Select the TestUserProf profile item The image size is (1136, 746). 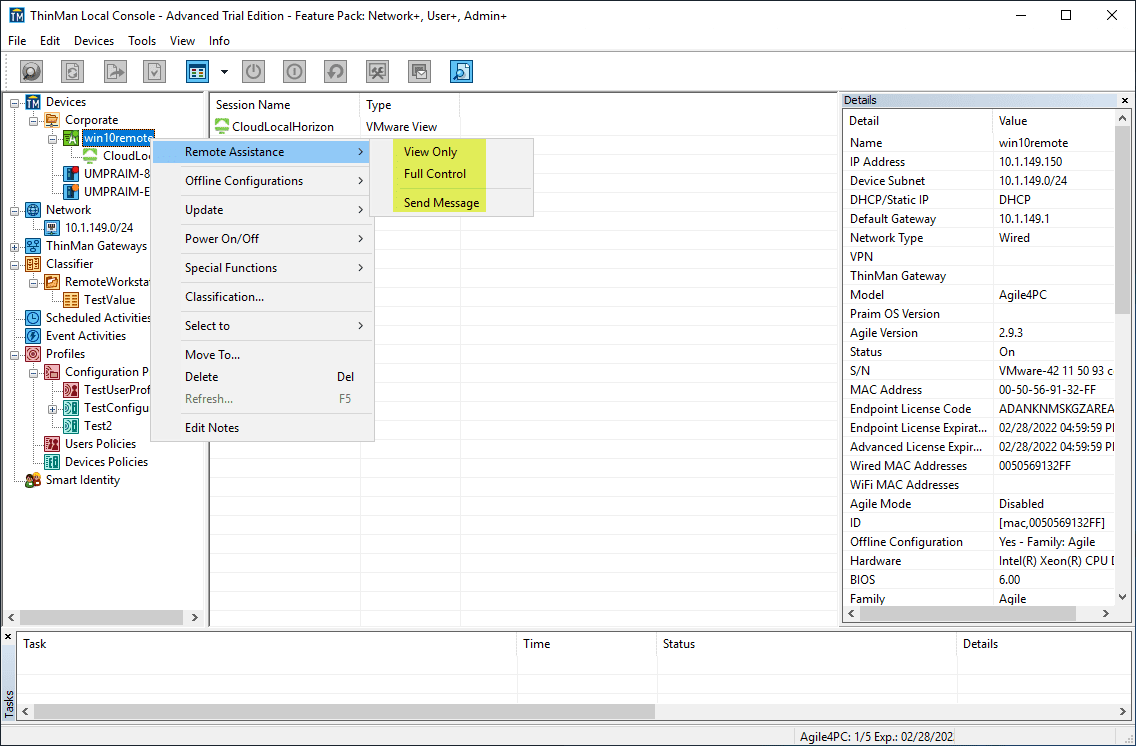(x=116, y=390)
